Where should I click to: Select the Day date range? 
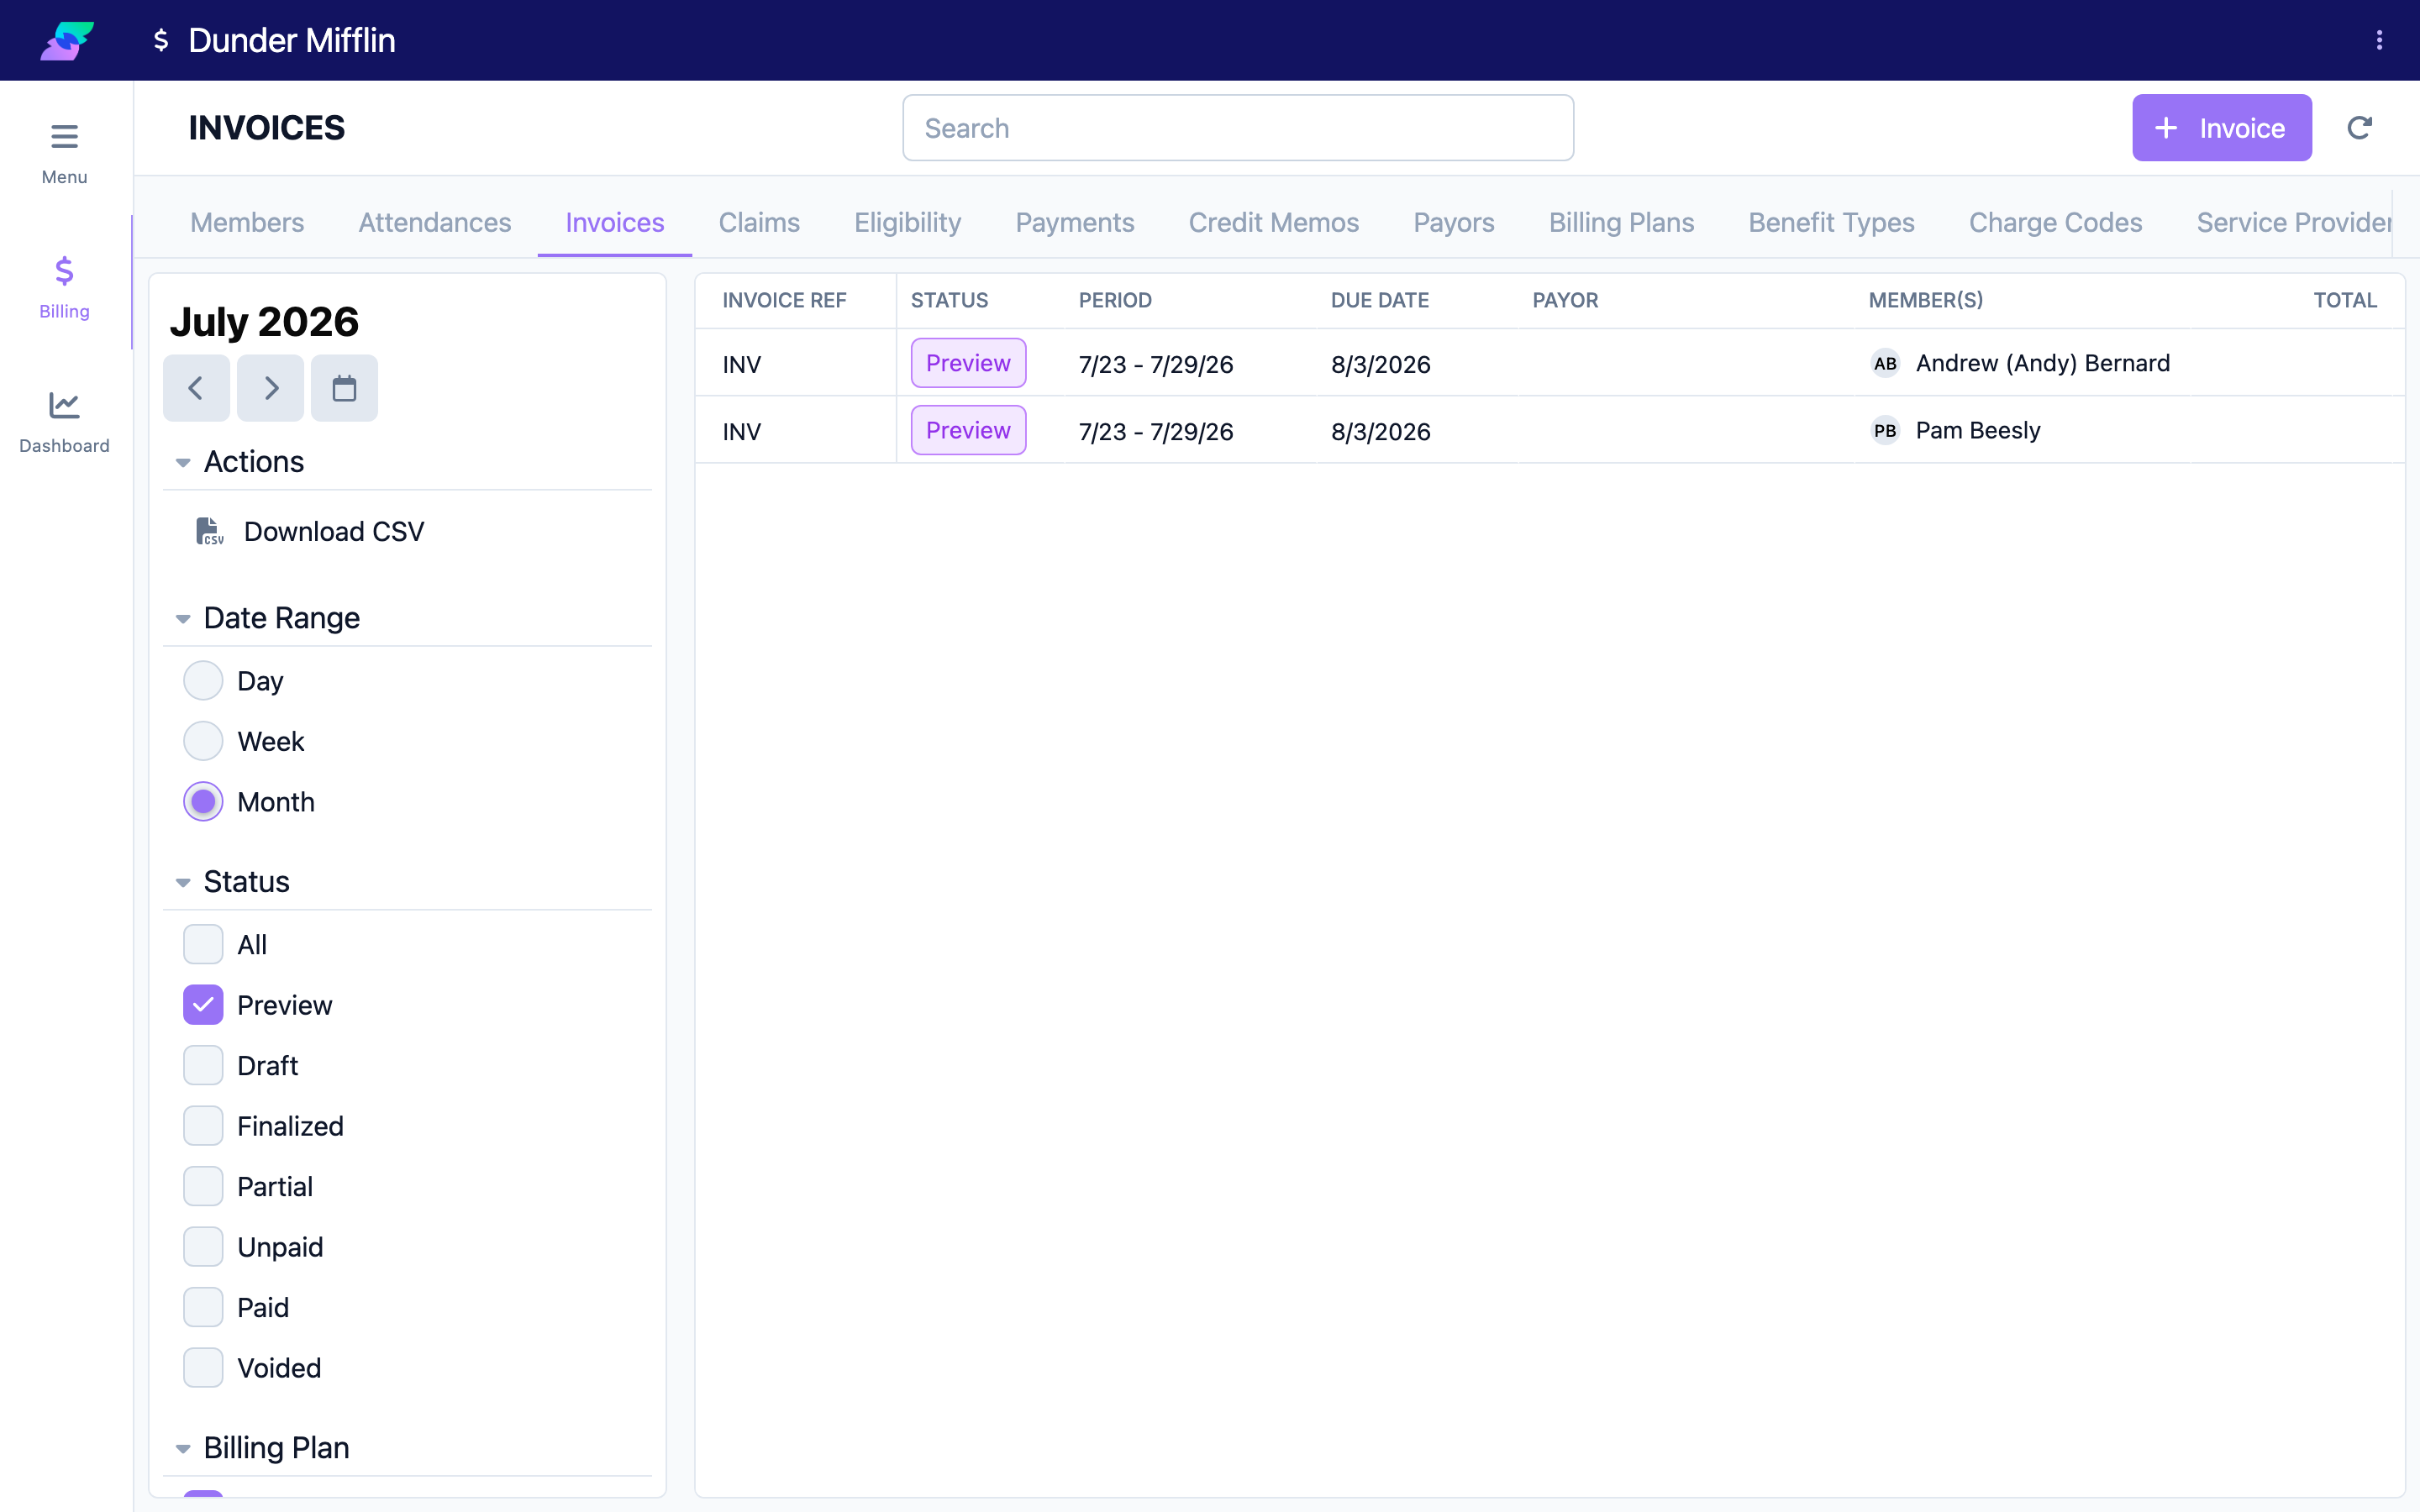(203, 681)
